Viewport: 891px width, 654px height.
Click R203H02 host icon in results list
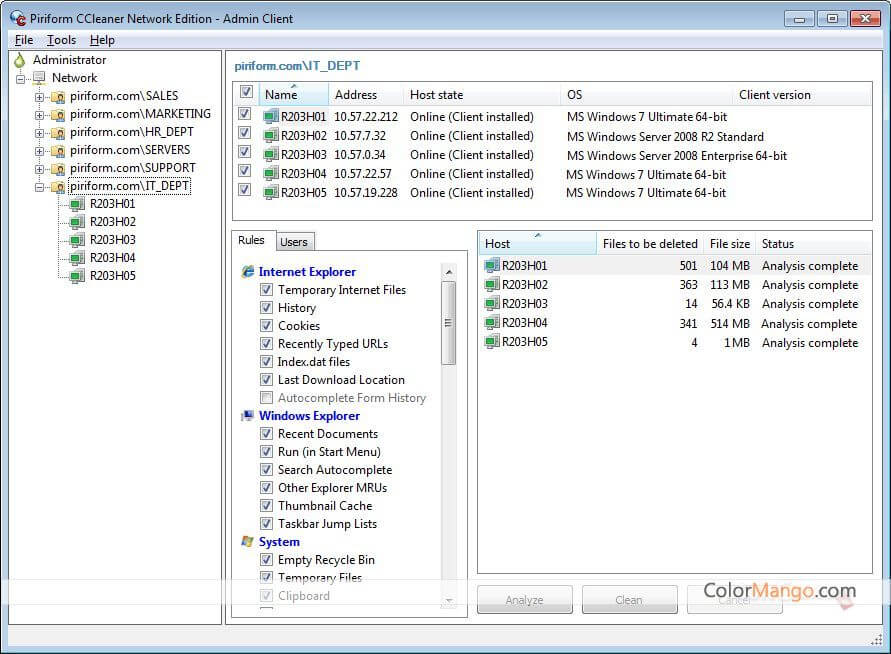491,285
